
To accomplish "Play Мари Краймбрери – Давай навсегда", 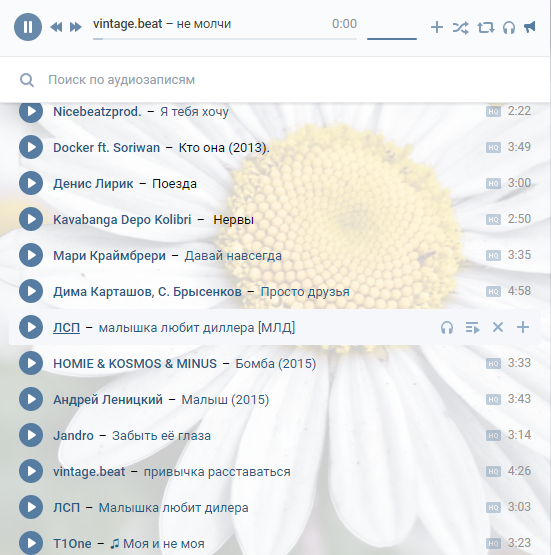I will pyautogui.click(x=31, y=255).
